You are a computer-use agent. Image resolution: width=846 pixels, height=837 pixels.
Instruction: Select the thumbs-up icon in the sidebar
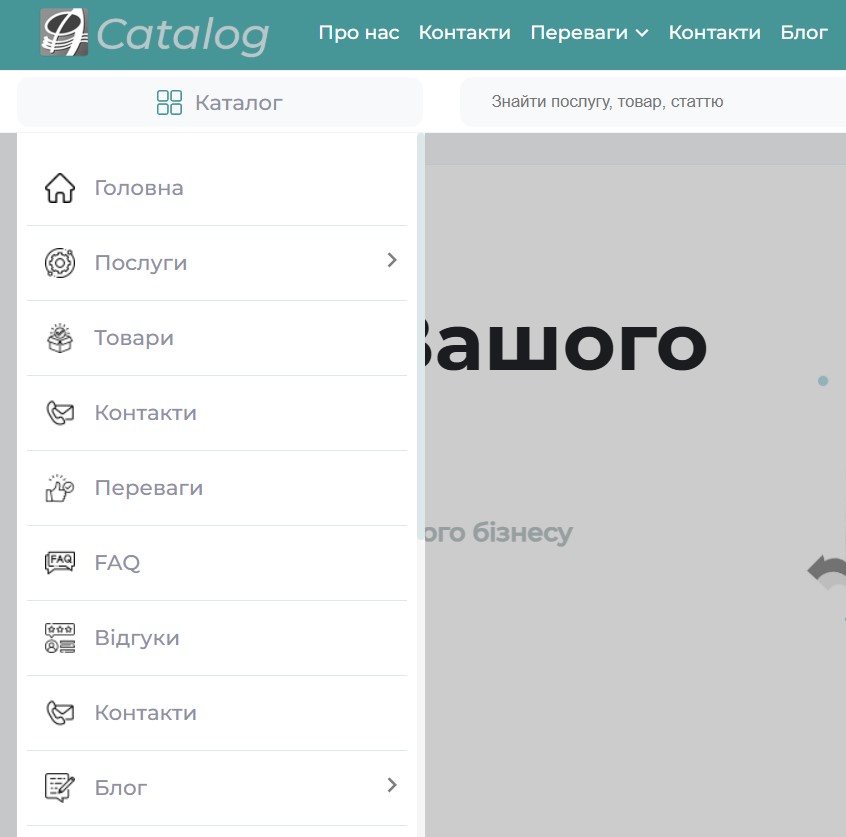click(x=60, y=488)
